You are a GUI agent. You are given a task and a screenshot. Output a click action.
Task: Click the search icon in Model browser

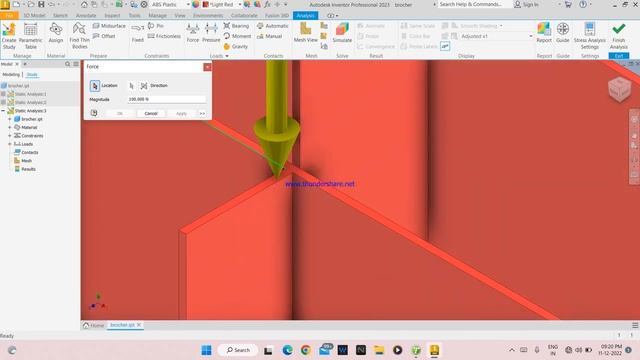67,64
